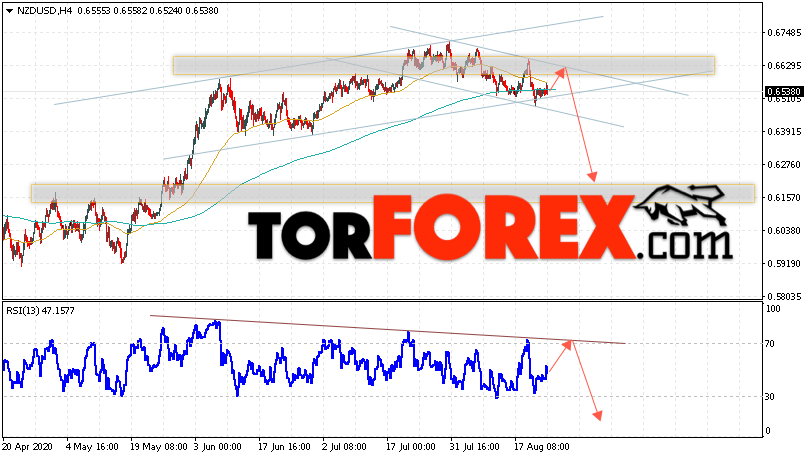Click the 17 Jun 16:00 time label
808x458 pixels.
(x=284, y=447)
